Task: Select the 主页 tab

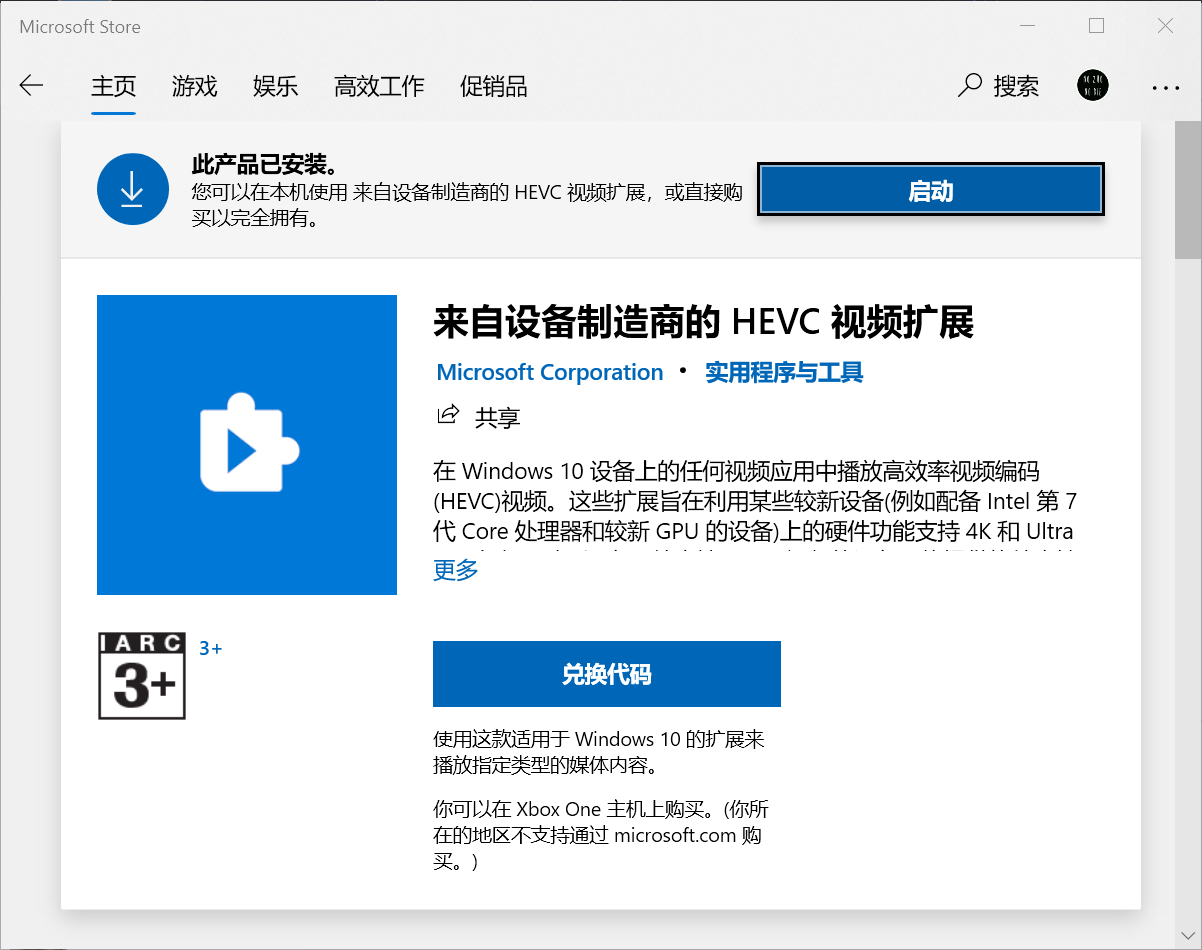Action: coord(113,87)
